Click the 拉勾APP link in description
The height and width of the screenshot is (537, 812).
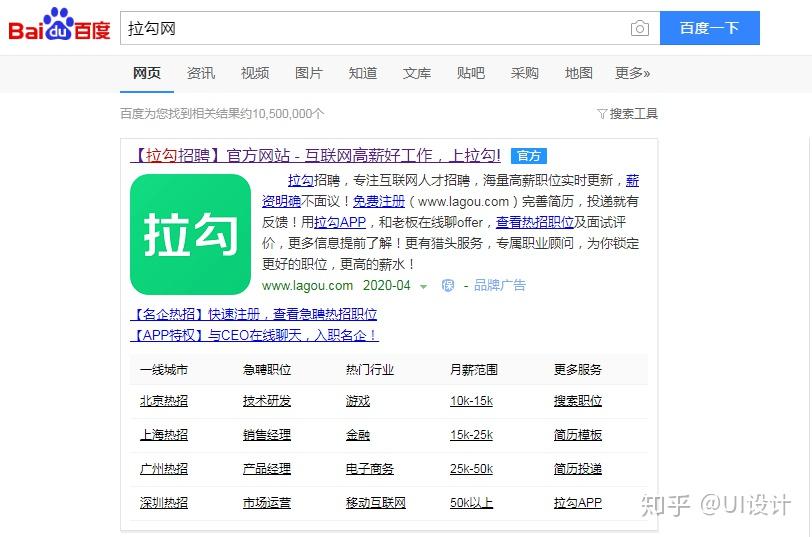point(340,223)
